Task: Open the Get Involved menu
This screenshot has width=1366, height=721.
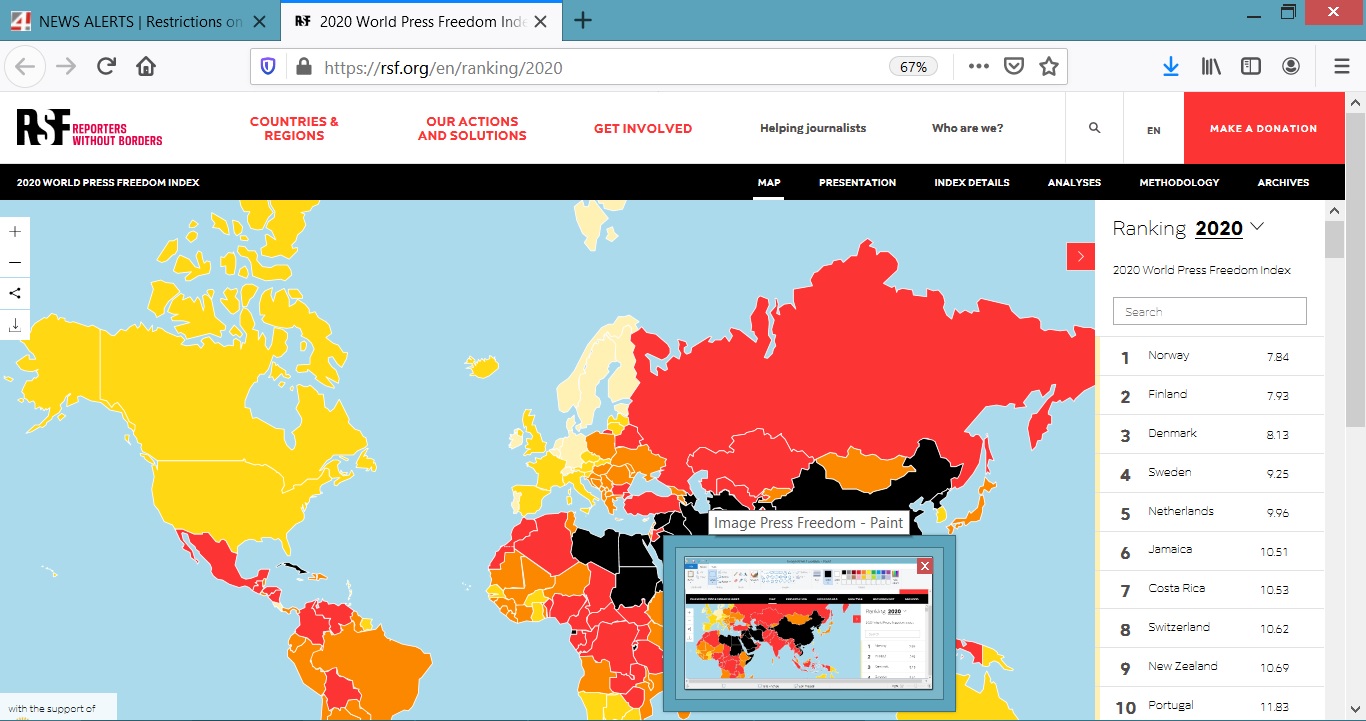Action: 643,128
